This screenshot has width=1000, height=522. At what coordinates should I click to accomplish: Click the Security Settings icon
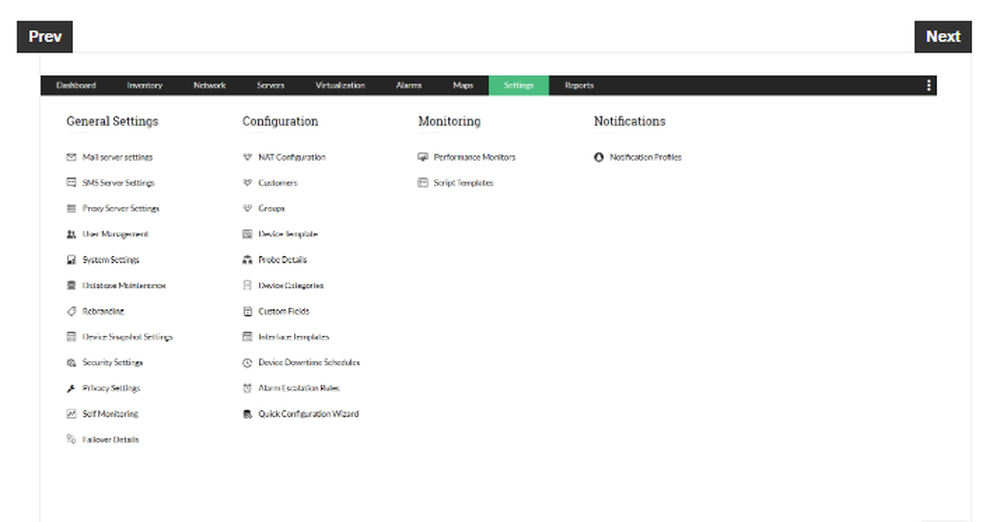[71, 362]
